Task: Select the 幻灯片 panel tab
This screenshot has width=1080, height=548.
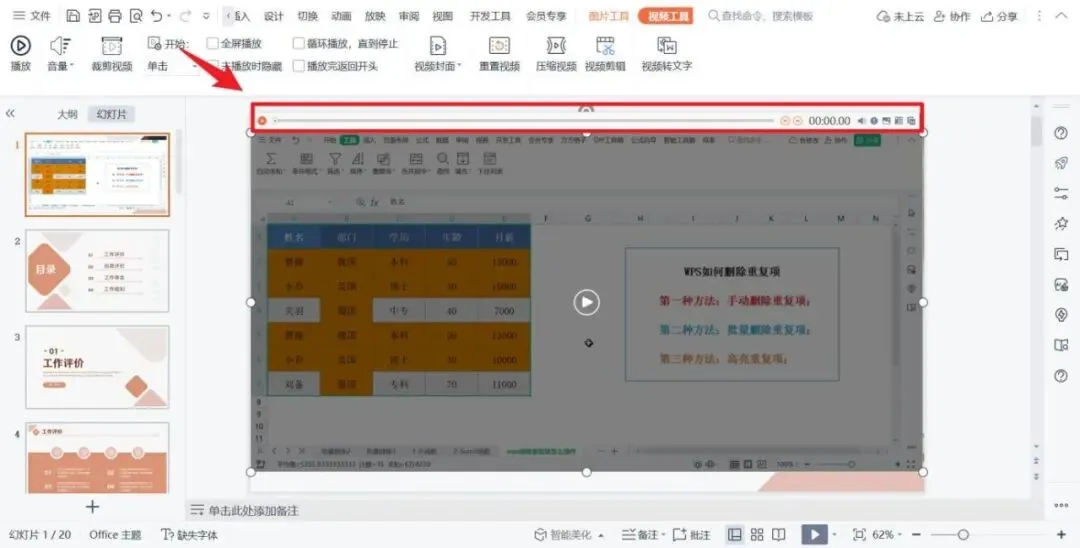Action: coord(112,114)
